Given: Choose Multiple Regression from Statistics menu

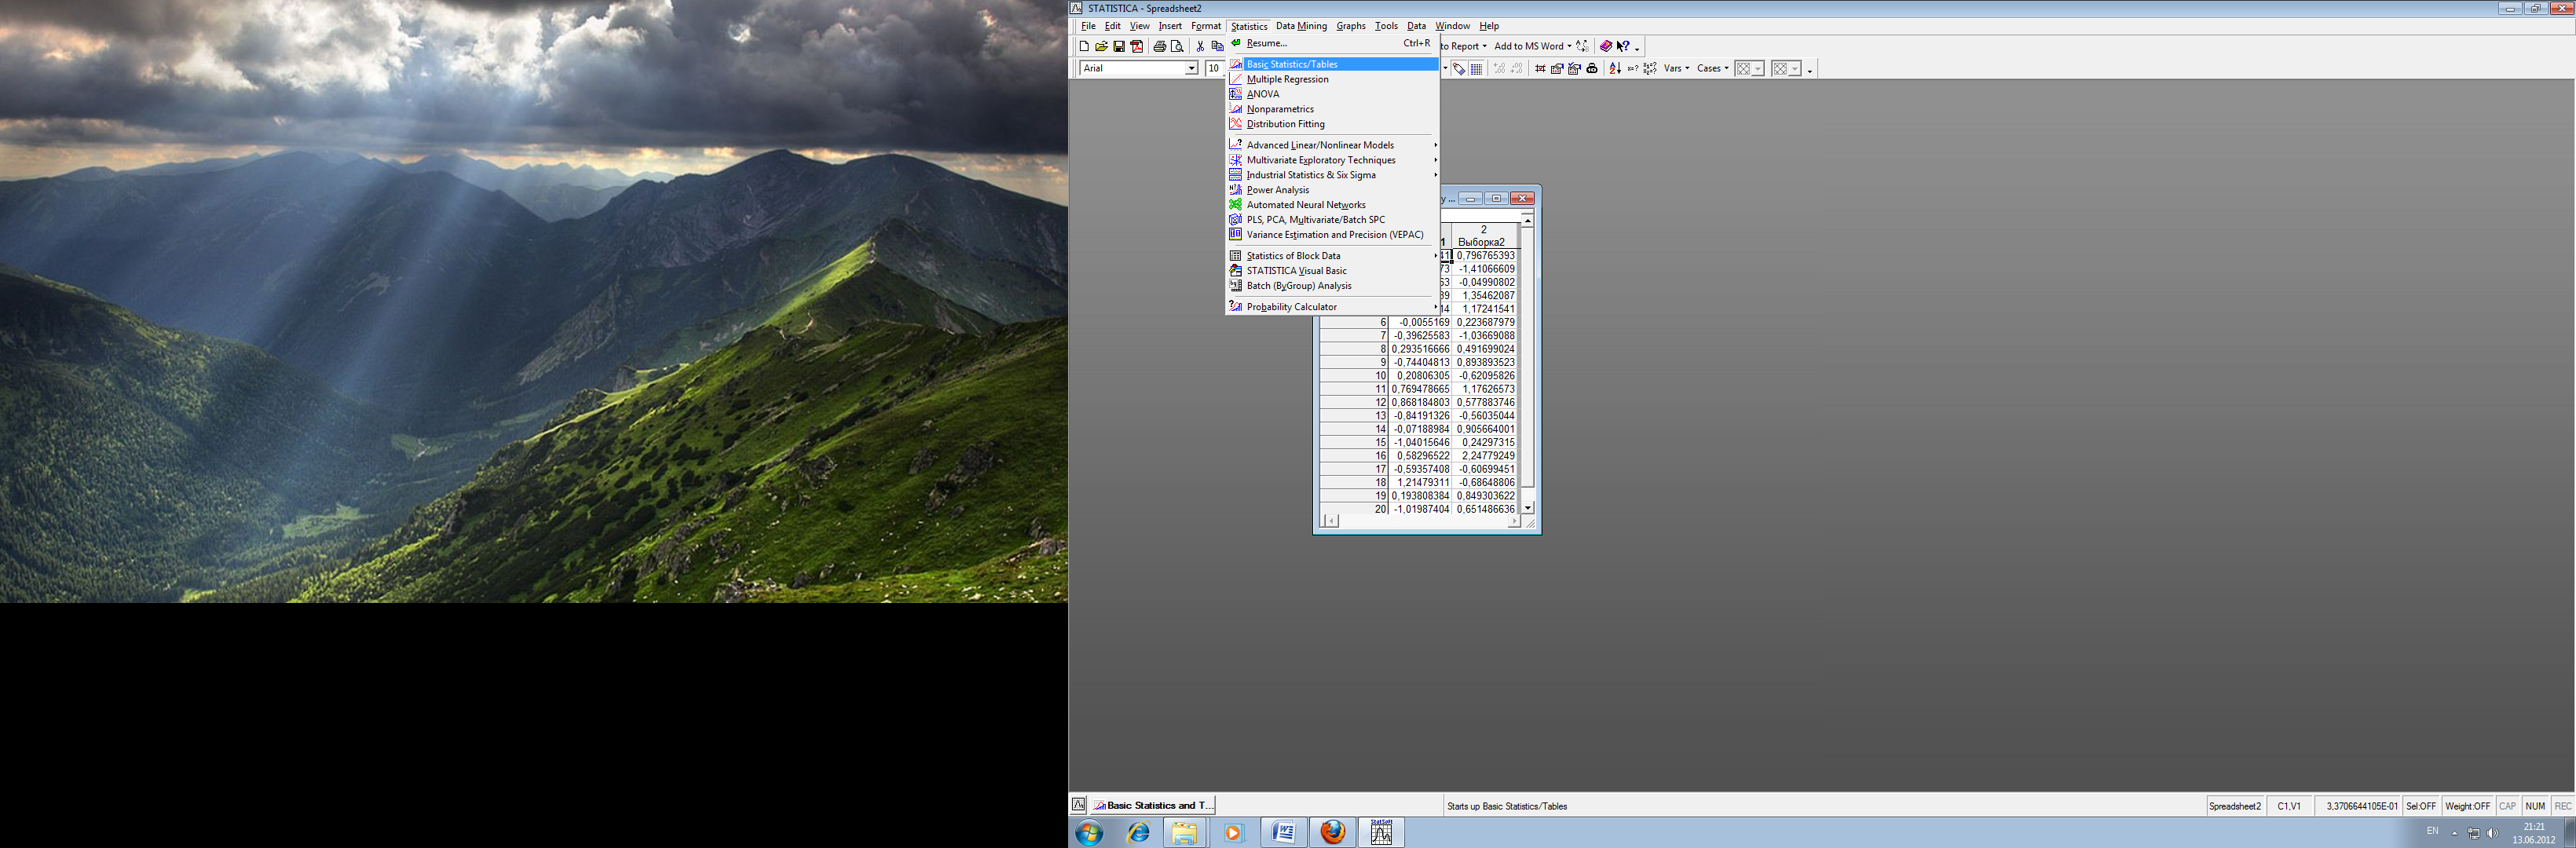Looking at the screenshot, I should [1333, 79].
